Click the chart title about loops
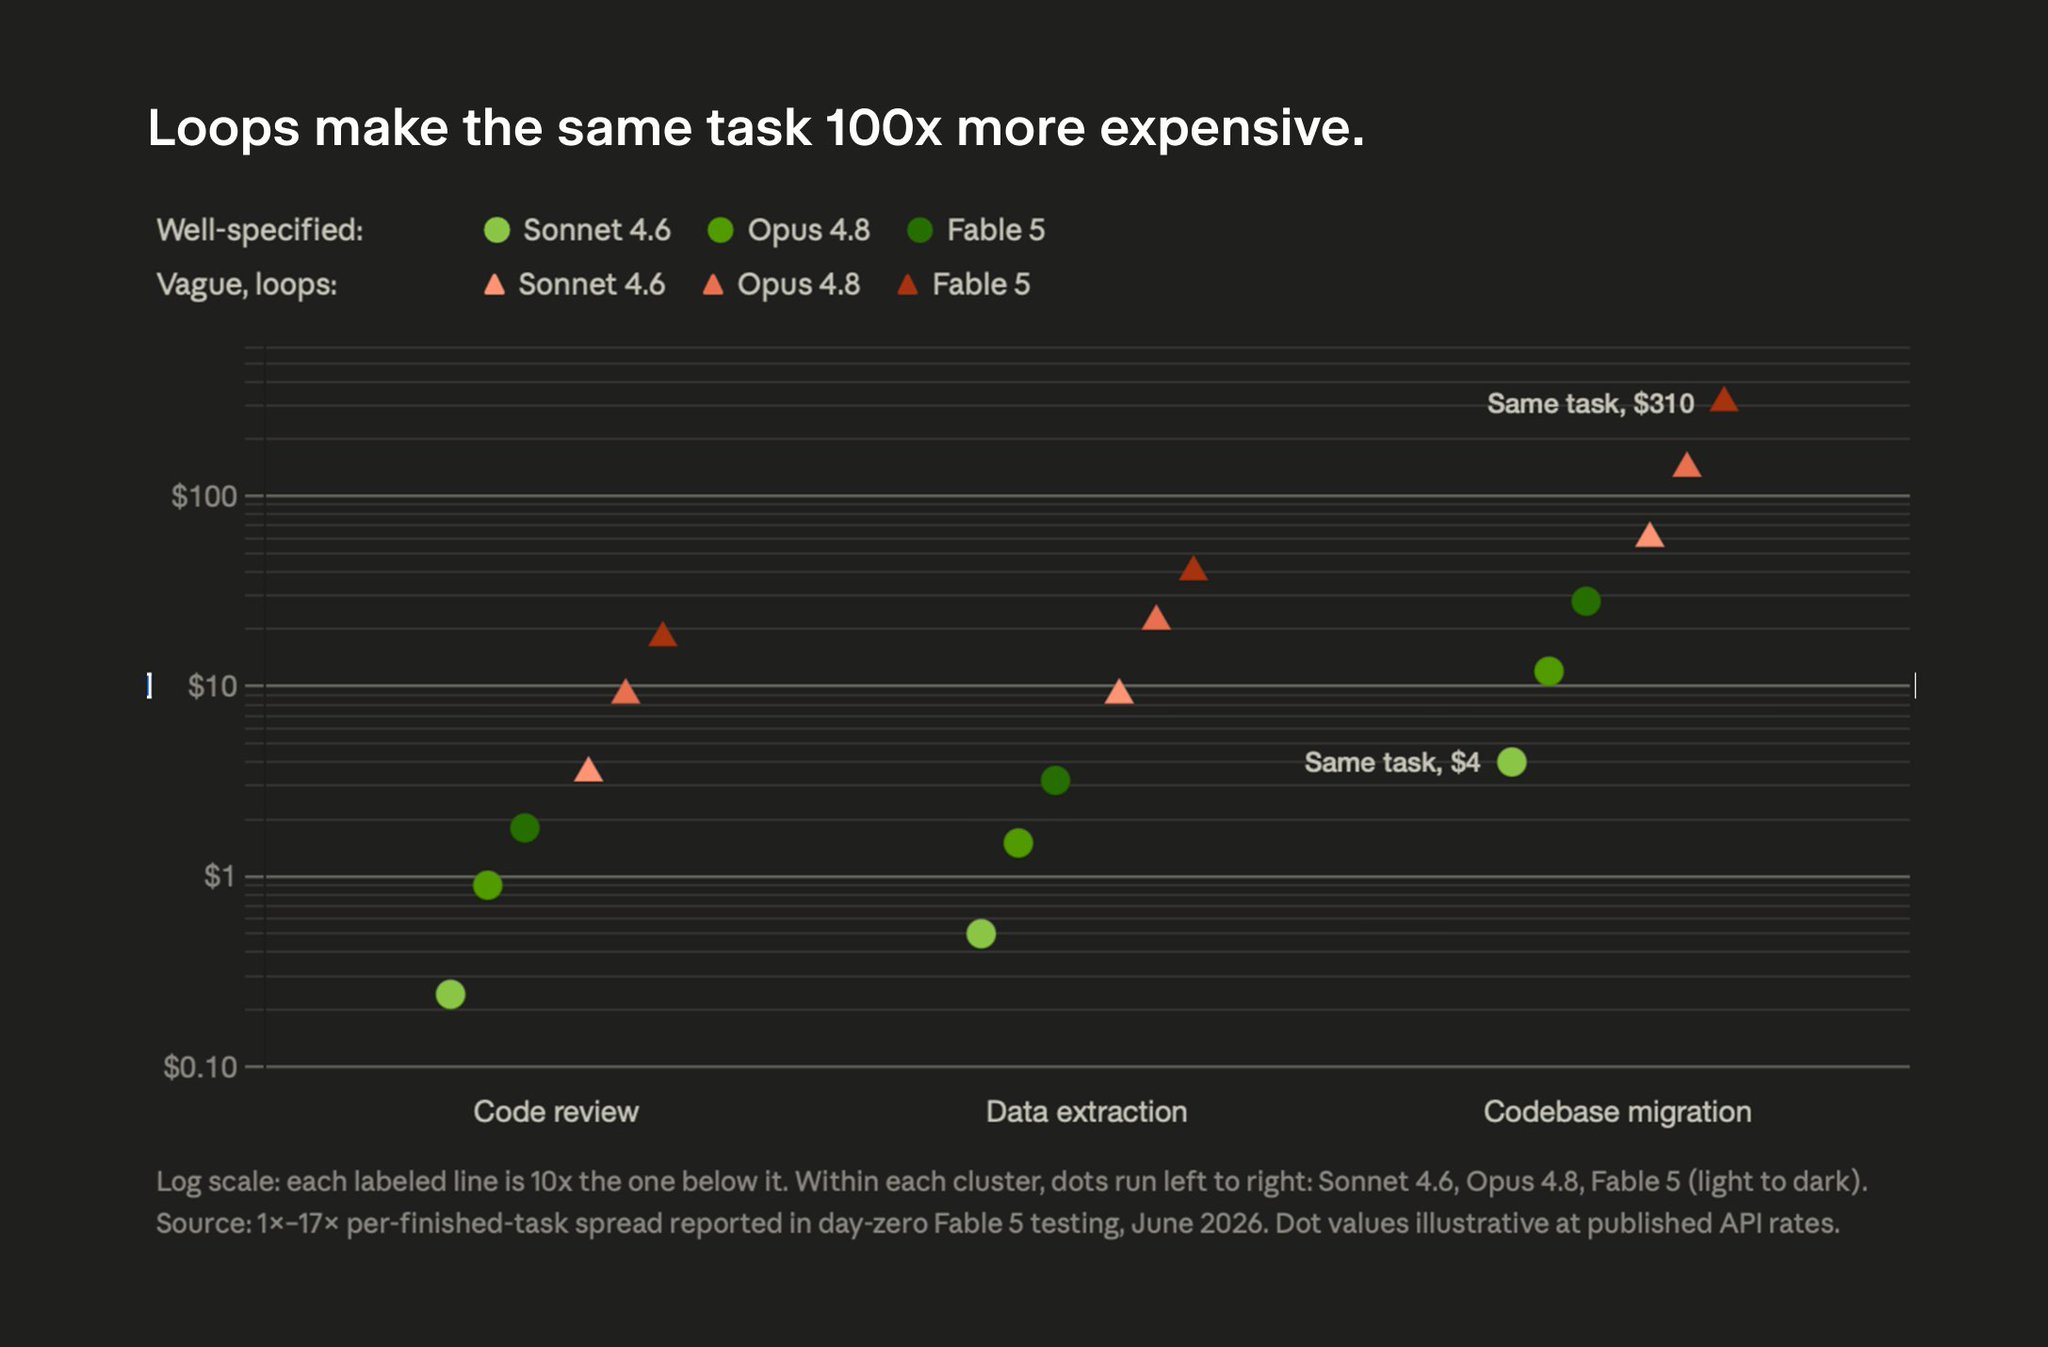Image resolution: width=2048 pixels, height=1347 pixels. 756,128
